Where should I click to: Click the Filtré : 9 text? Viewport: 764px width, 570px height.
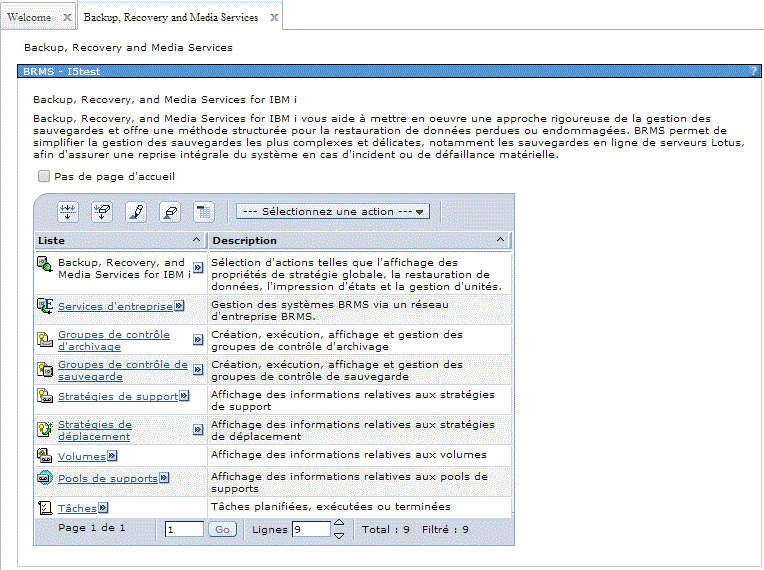point(445,530)
